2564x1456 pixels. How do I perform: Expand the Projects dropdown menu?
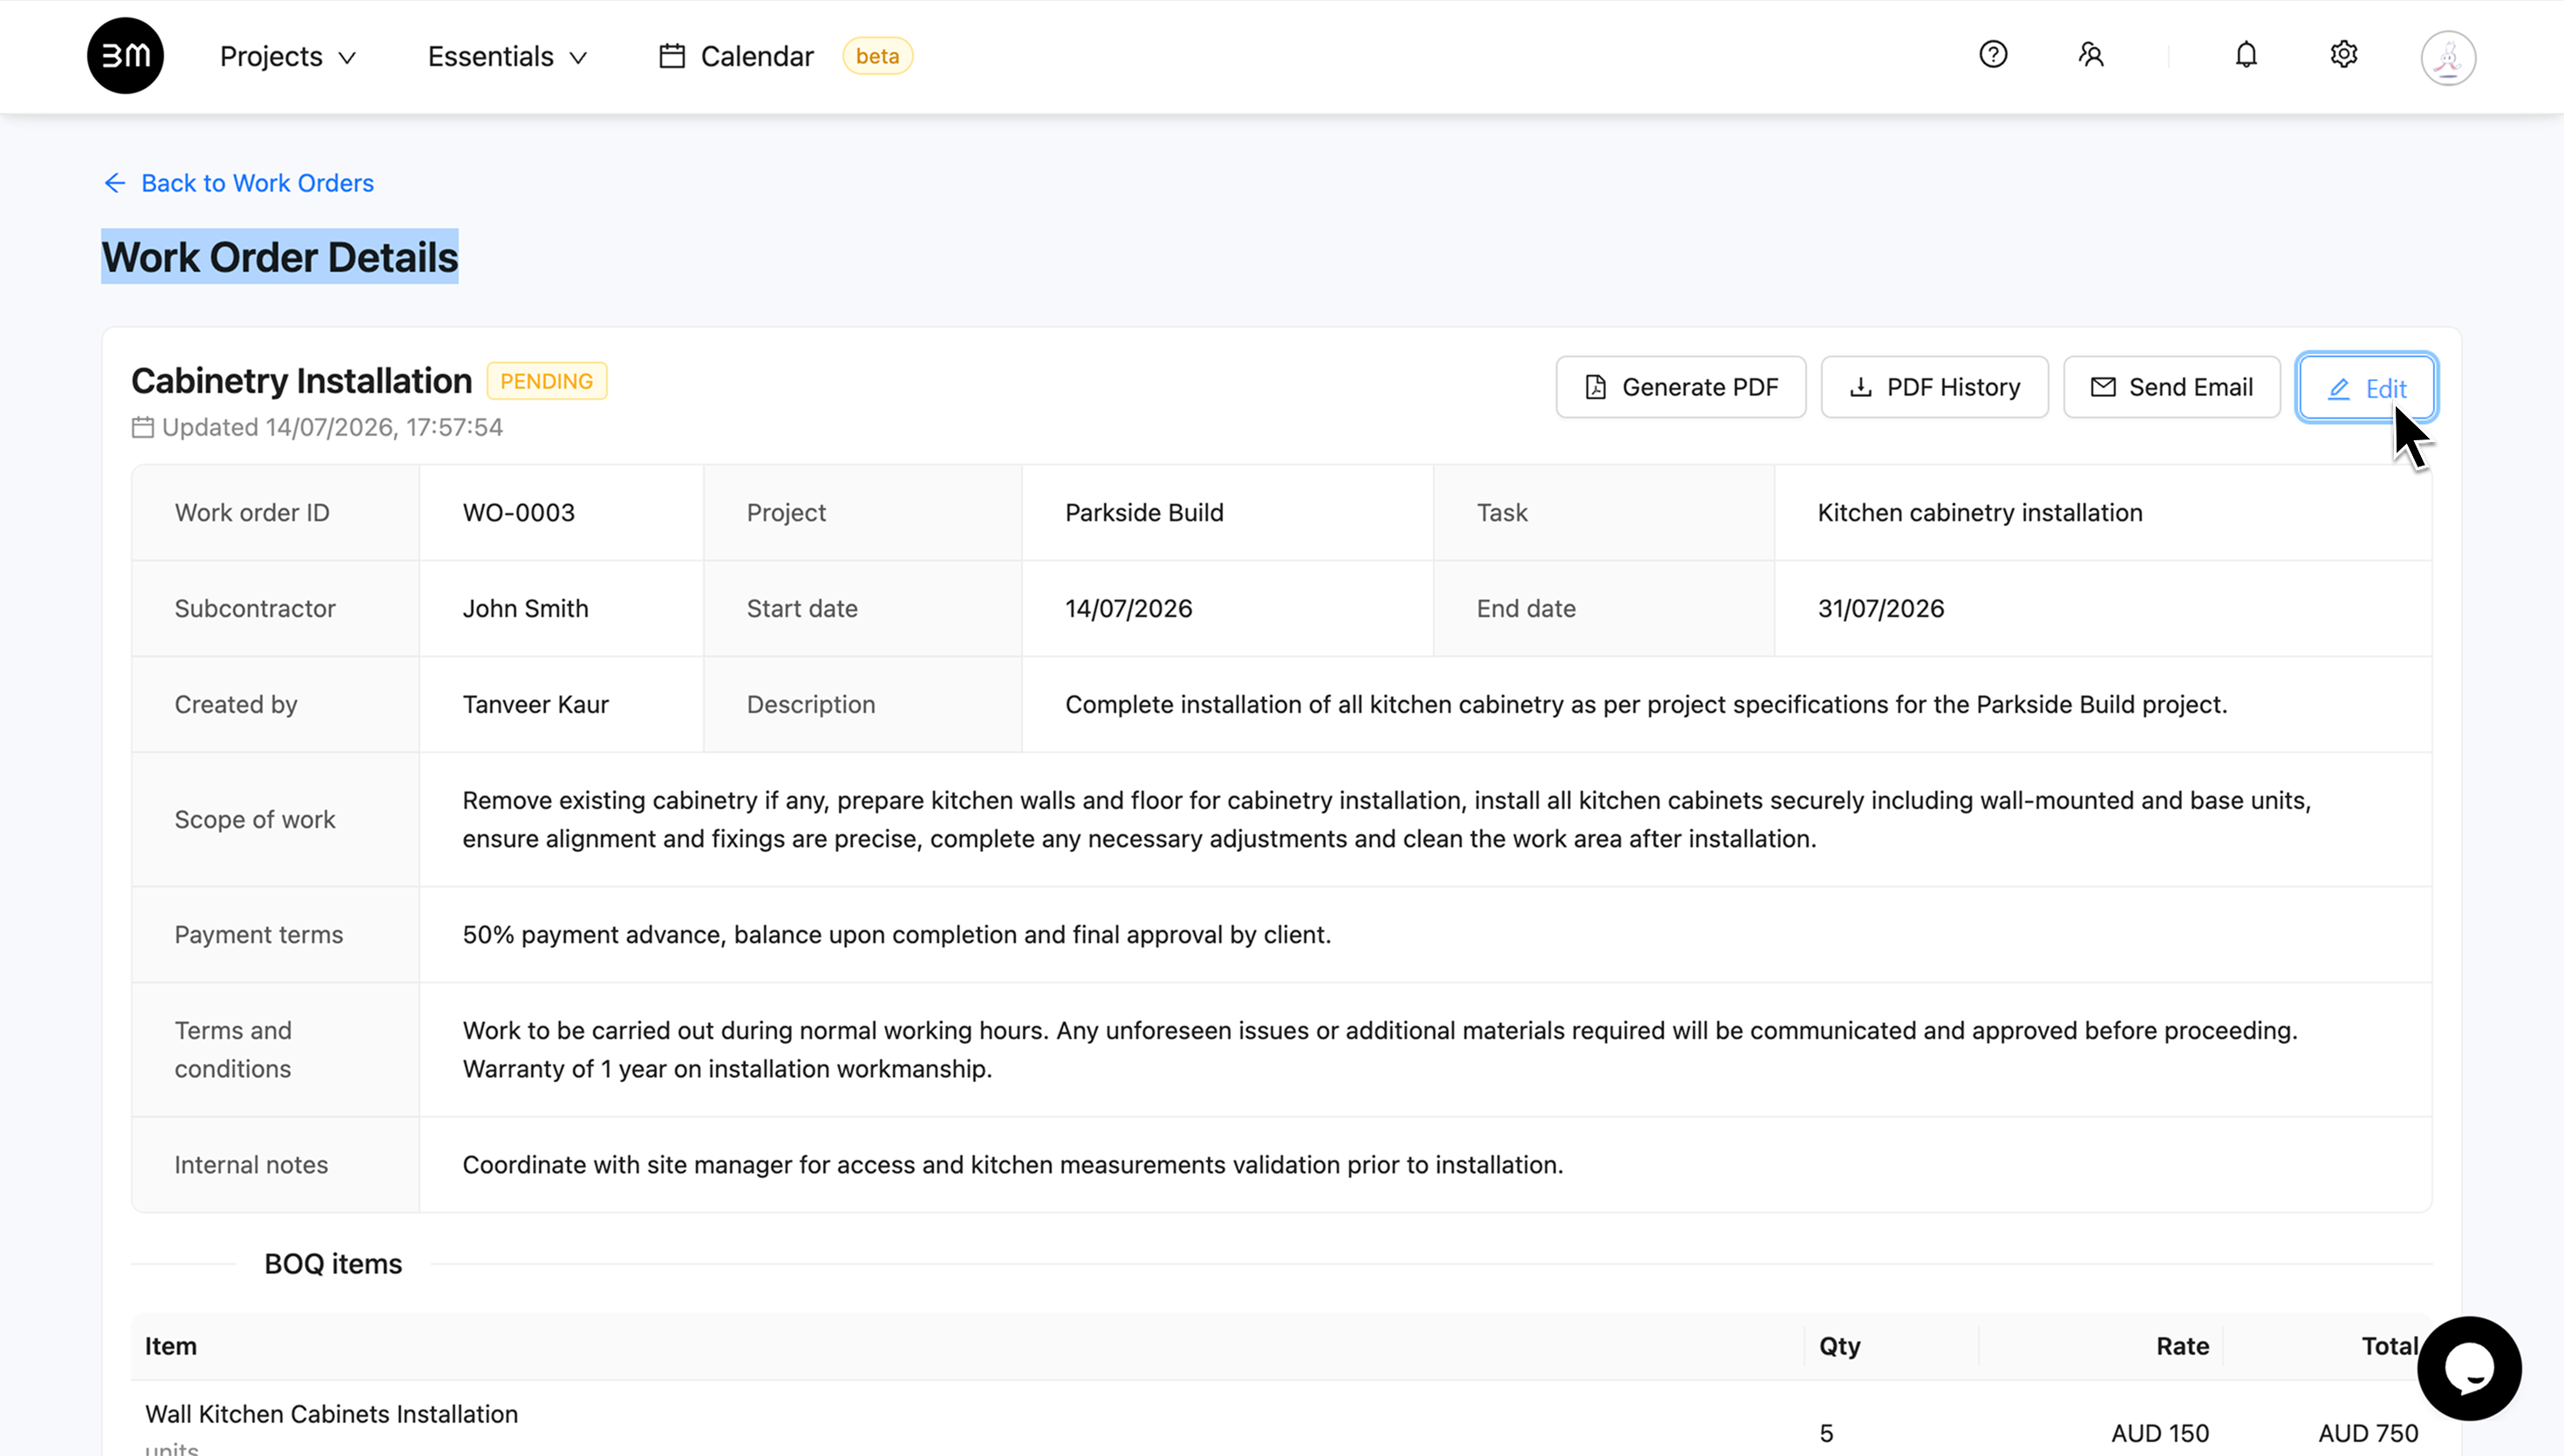[288, 57]
